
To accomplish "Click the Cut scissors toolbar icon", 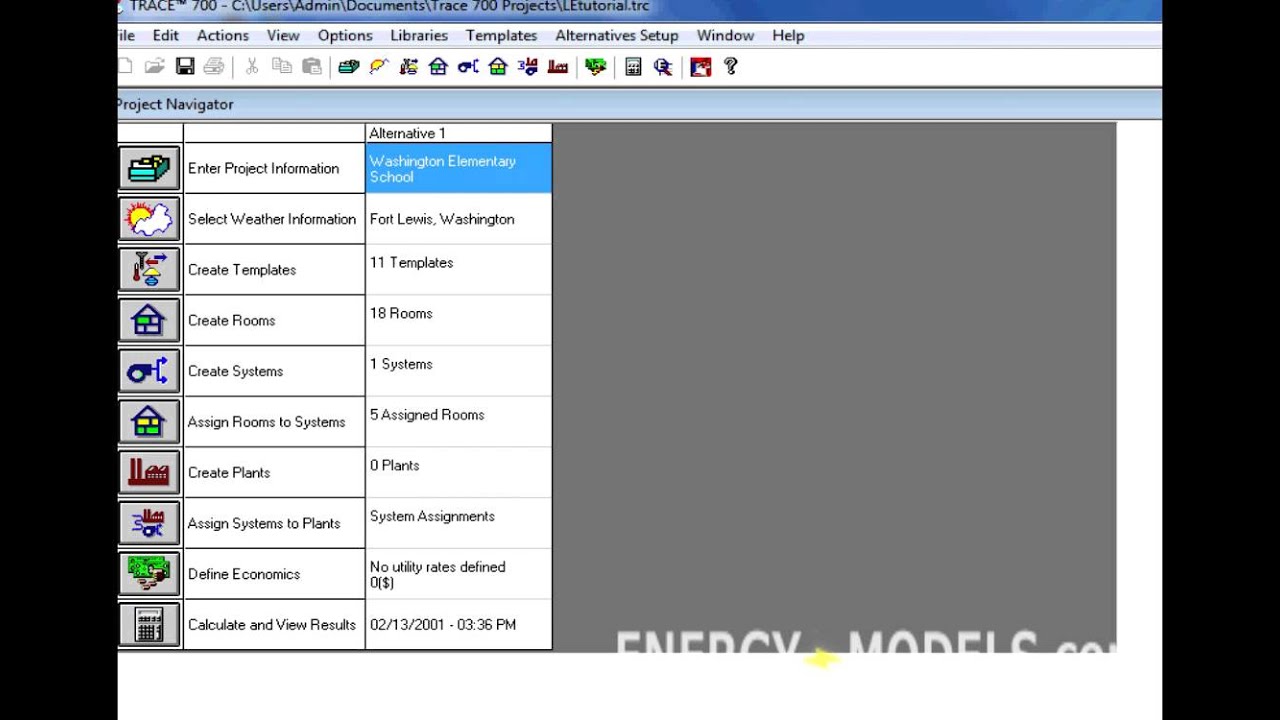I will 252,67.
